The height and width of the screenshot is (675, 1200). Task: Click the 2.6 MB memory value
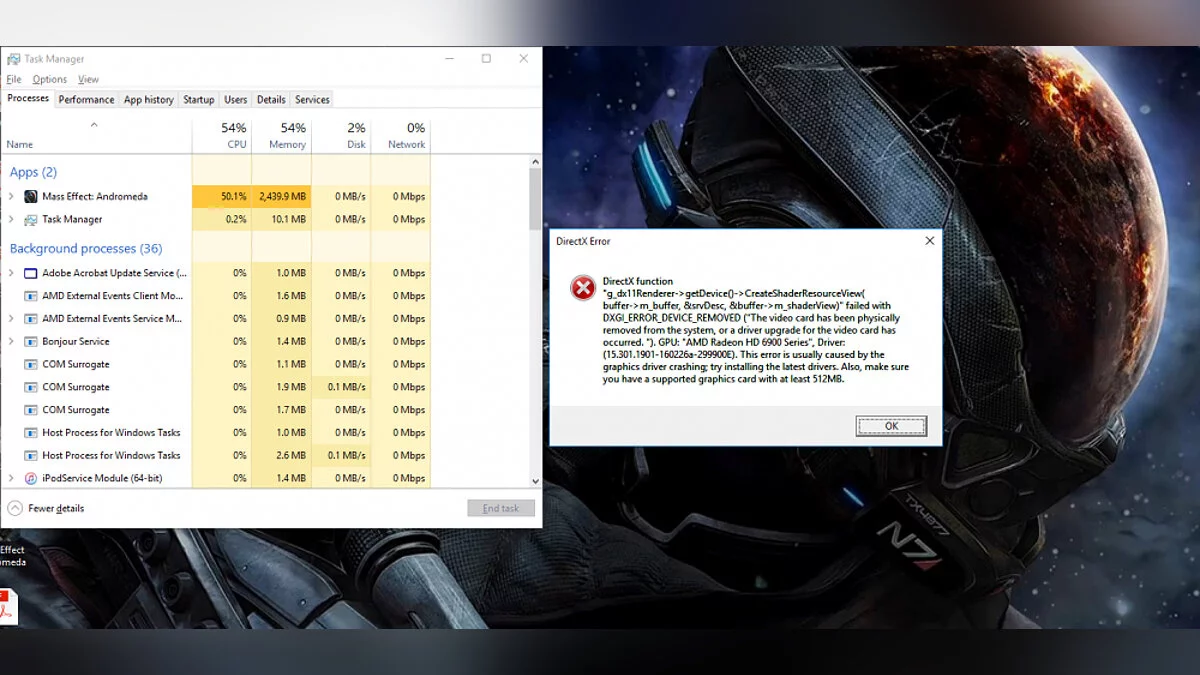pyautogui.click(x=291, y=456)
